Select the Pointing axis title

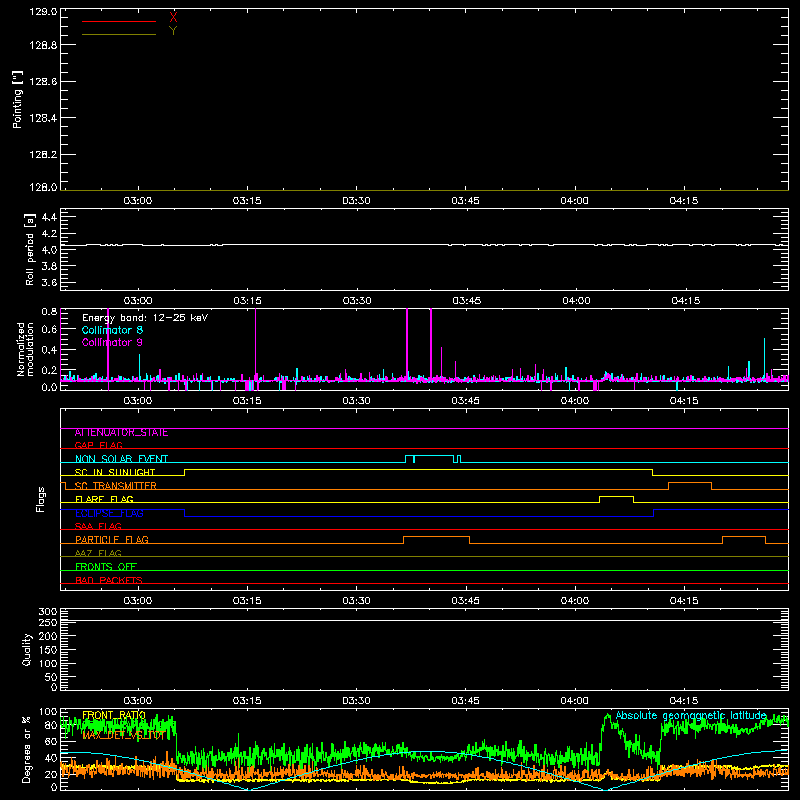(x=18, y=99)
